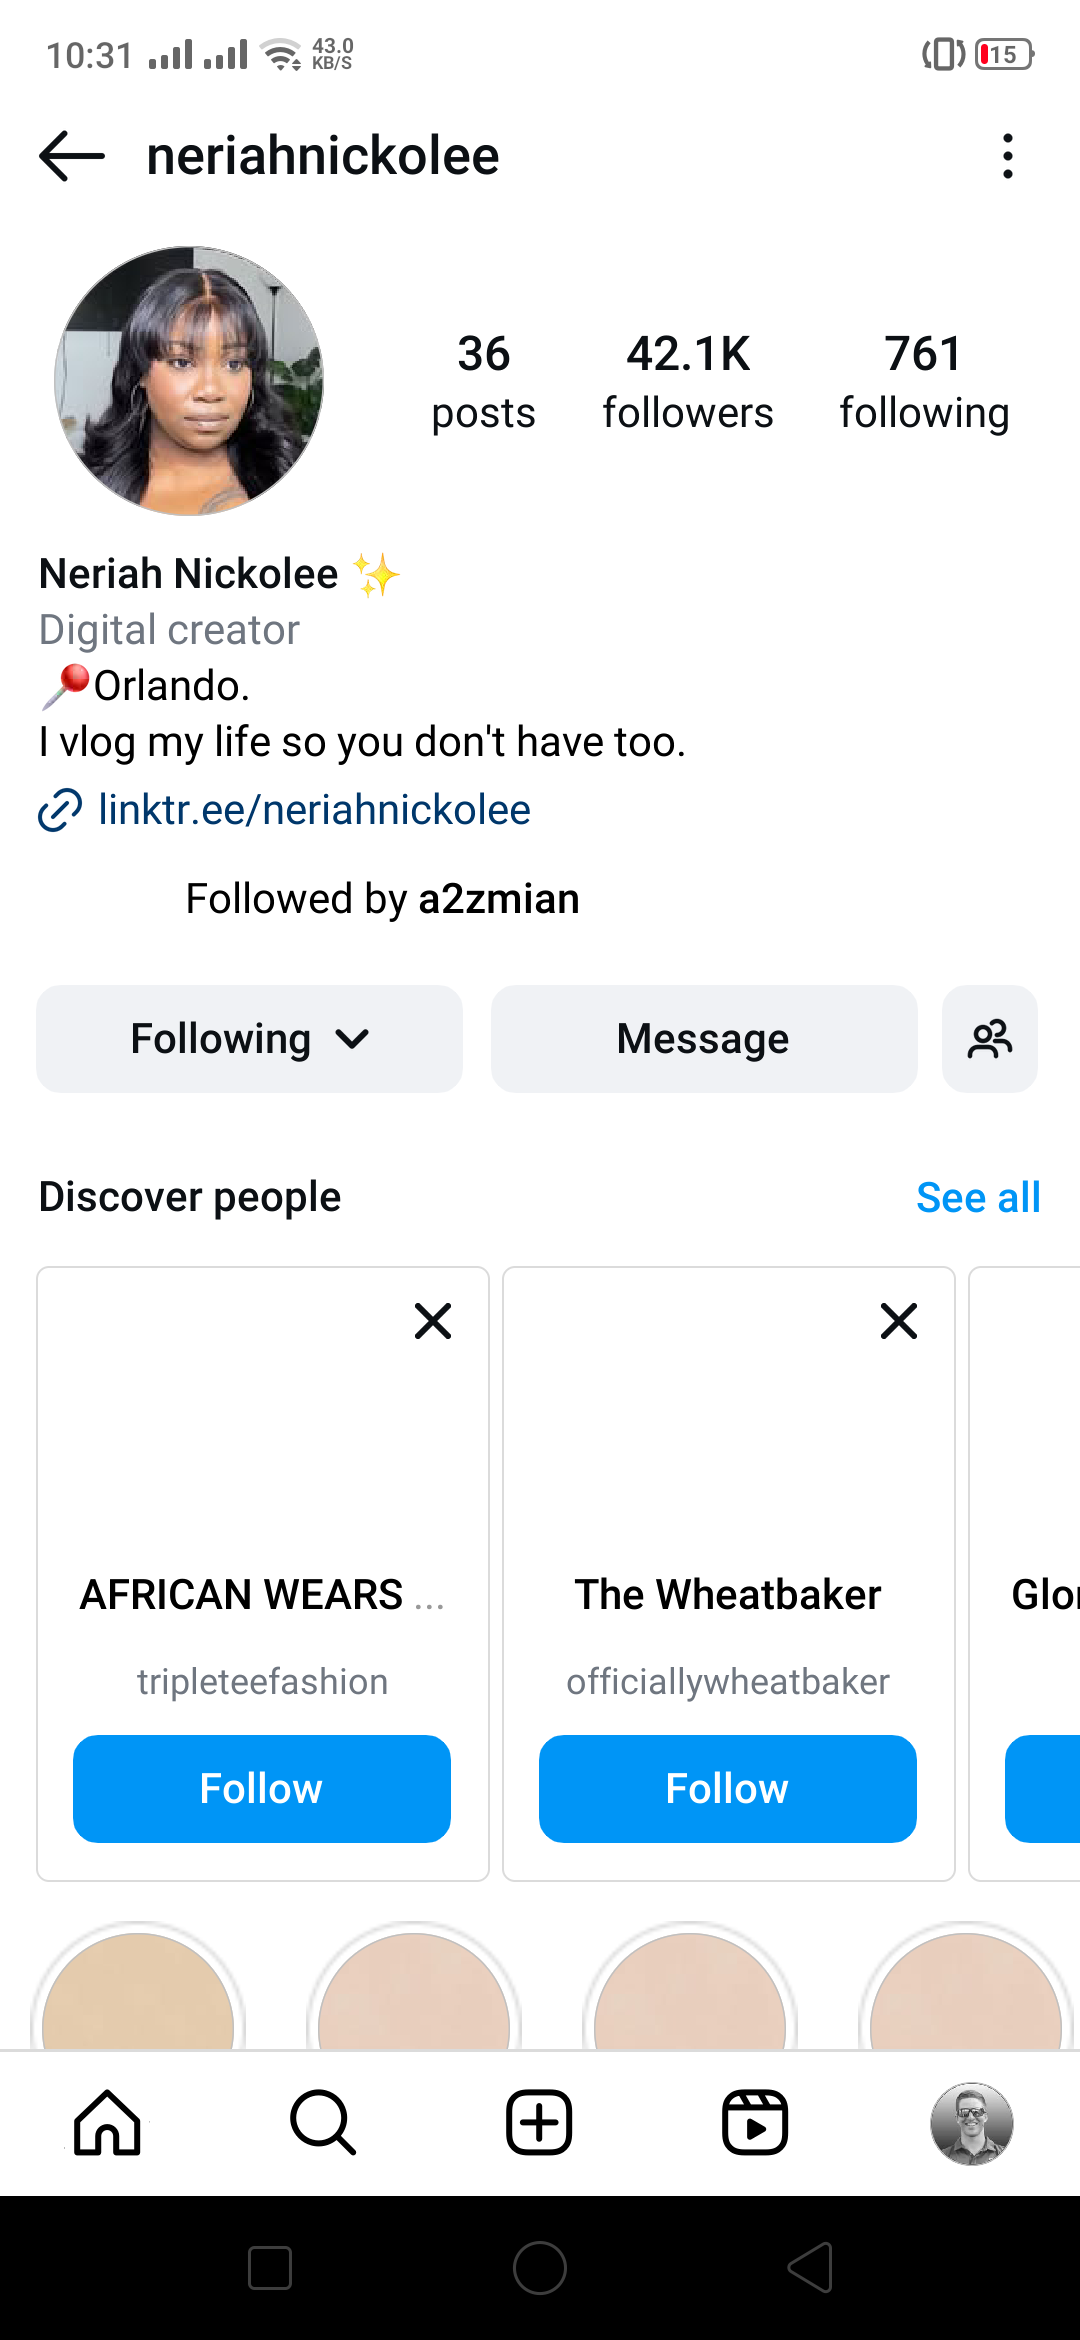Image resolution: width=1080 pixels, height=2340 pixels.
Task: Tap the Message button
Action: point(704,1039)
